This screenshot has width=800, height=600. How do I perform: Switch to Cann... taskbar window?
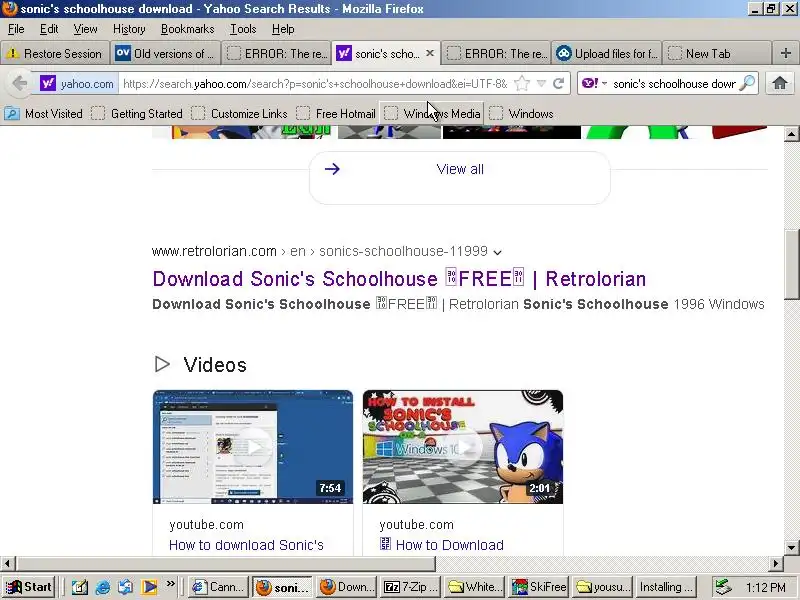point(219,587)
